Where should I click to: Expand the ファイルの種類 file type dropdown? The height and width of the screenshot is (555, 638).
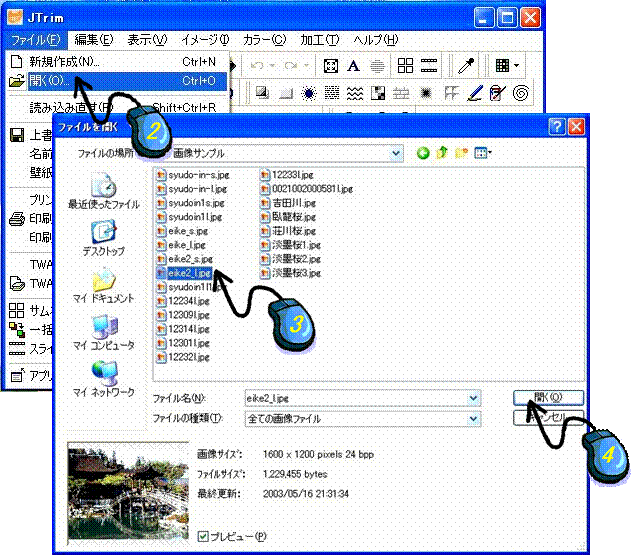click(x=473, y=417)
